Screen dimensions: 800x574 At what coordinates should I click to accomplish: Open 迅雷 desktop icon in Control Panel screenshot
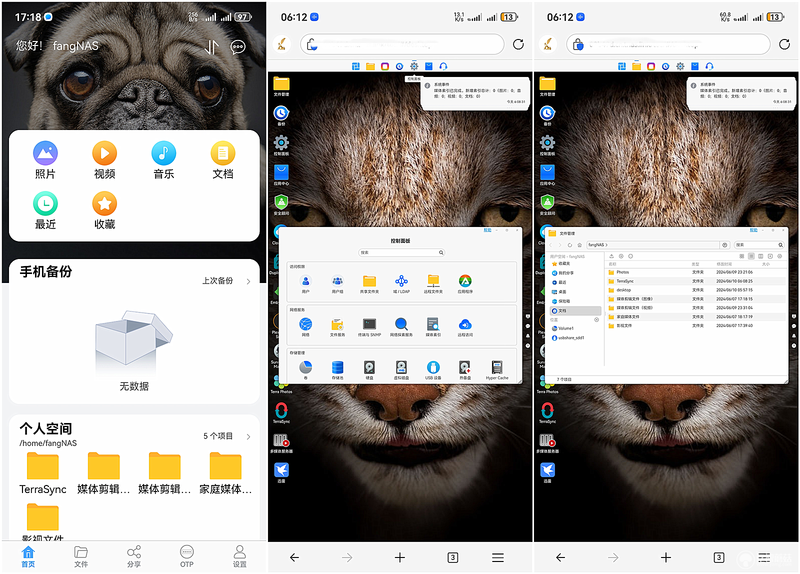pyautogui.click(x=281, y=472)
